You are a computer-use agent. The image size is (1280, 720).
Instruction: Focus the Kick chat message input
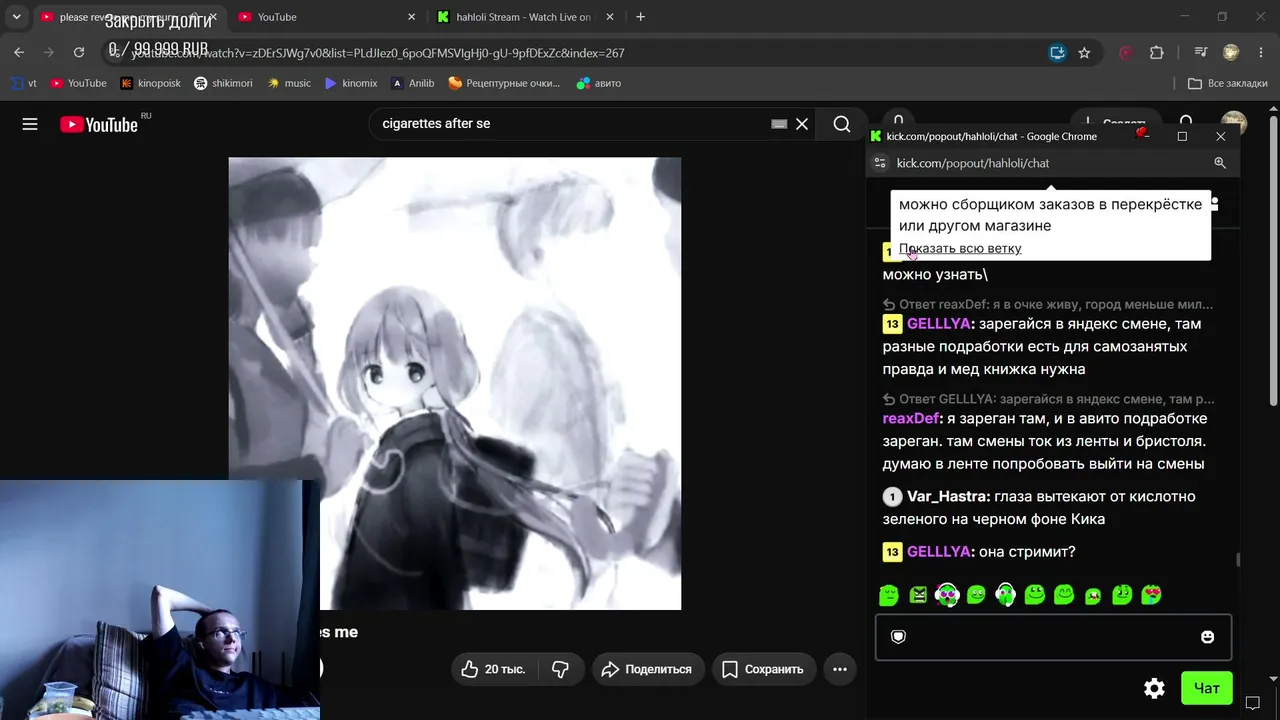coord(1053,637)
